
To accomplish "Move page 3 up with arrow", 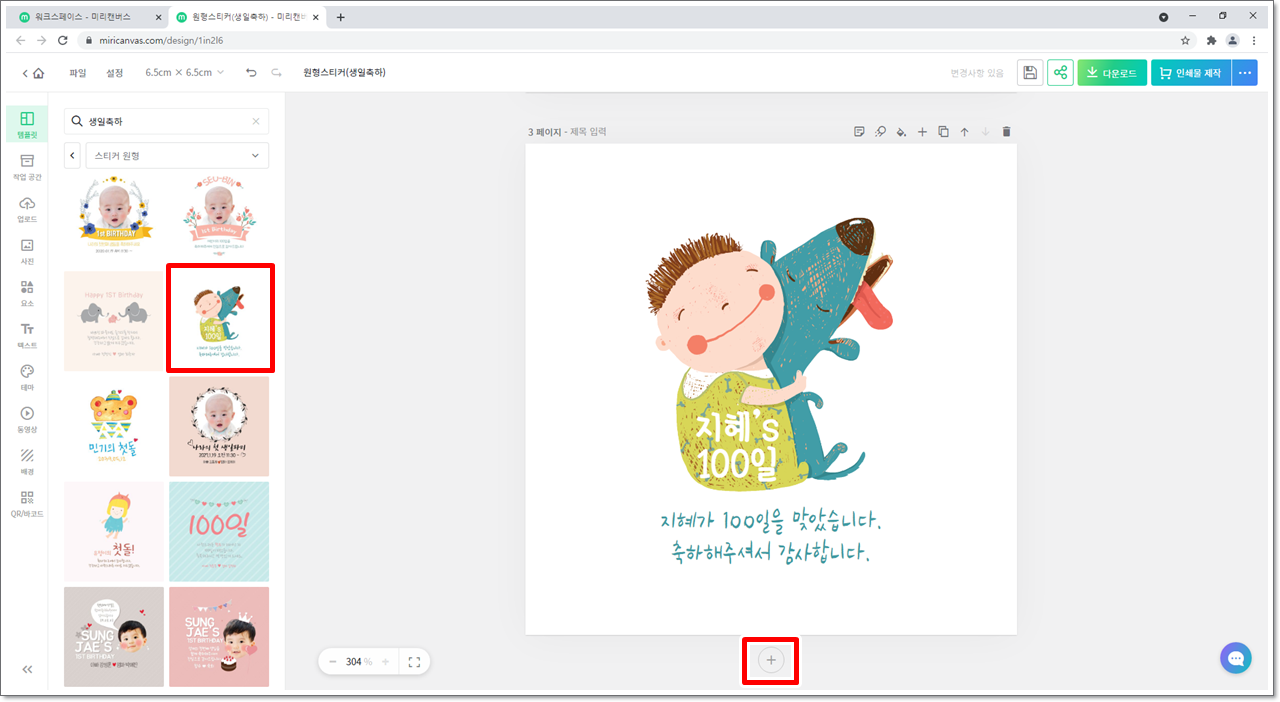I will coord(964,131).
